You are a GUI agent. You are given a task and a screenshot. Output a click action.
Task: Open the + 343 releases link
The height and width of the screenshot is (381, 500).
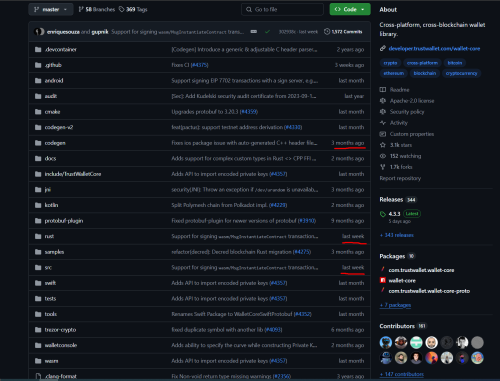(x=397, y=235)
